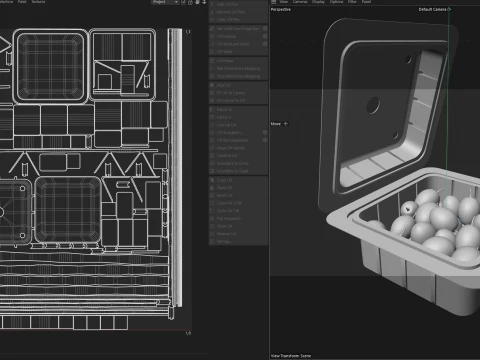This screenshot has width=480, height=360.
Task: Click the camera icon beside Default Camera
Action: click(x=449, y=9)
